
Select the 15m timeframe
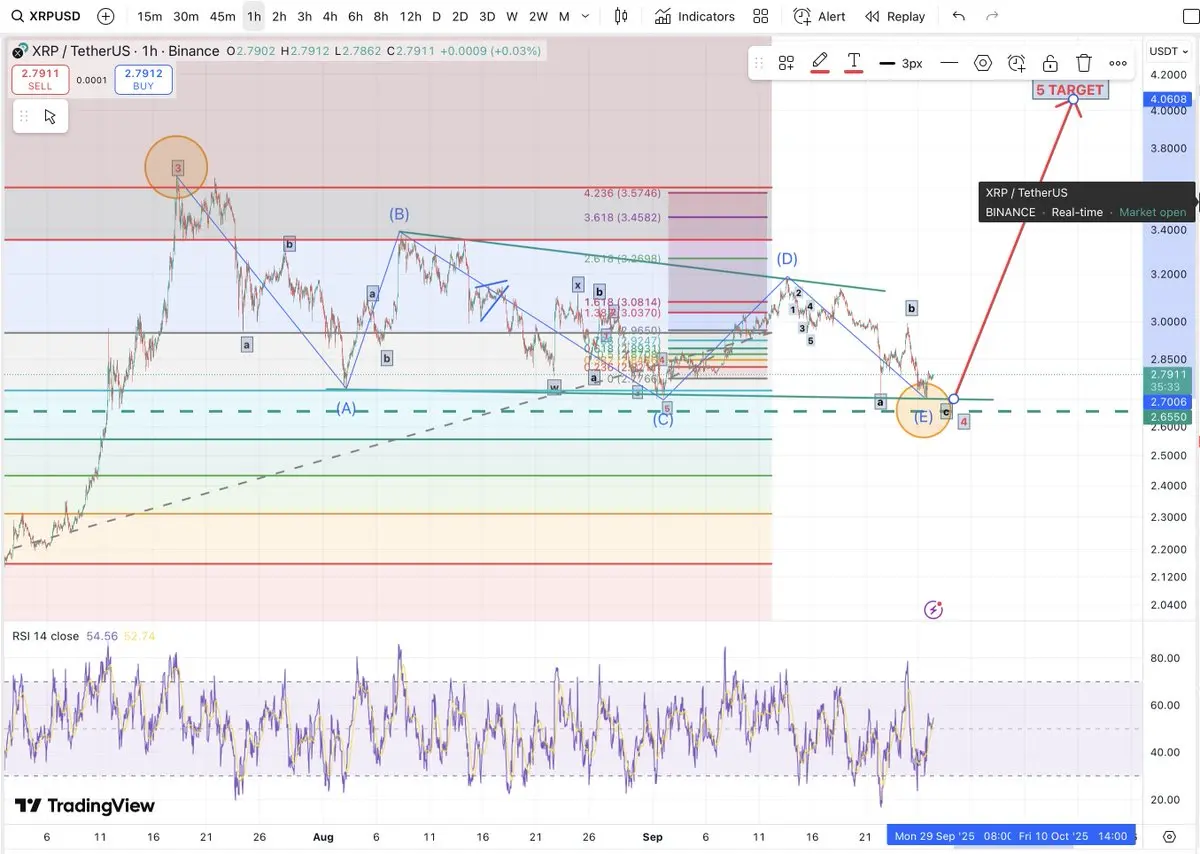tap(149, 16)
